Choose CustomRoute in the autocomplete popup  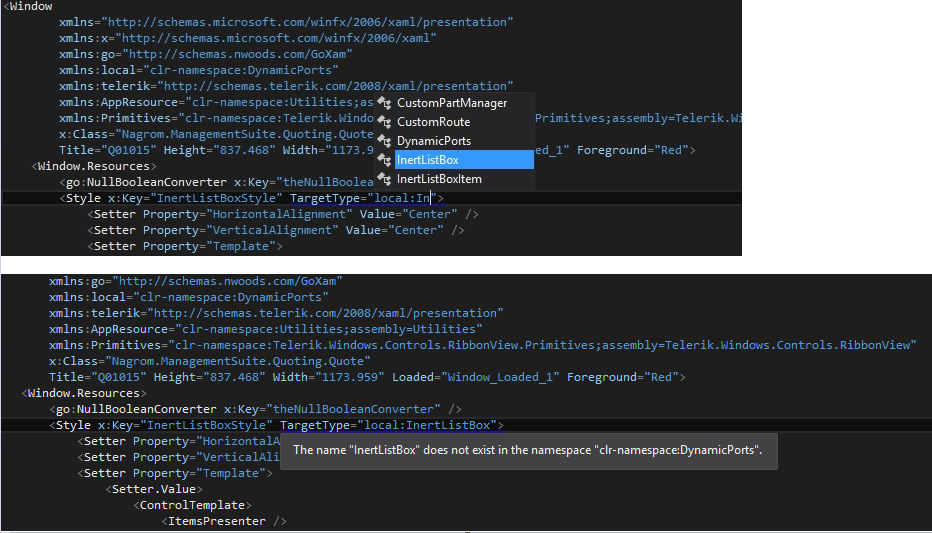coord(433,122)
